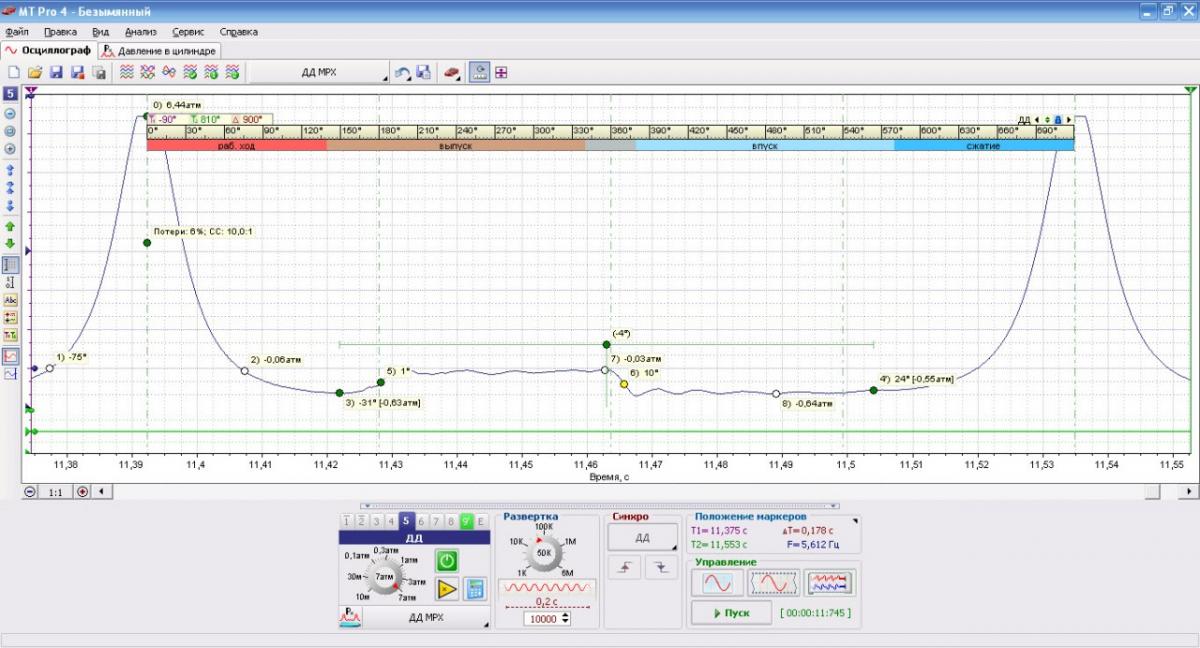The image size is (1200, 648).
Task: Open the Анализ menu
Action: (141, 32)
